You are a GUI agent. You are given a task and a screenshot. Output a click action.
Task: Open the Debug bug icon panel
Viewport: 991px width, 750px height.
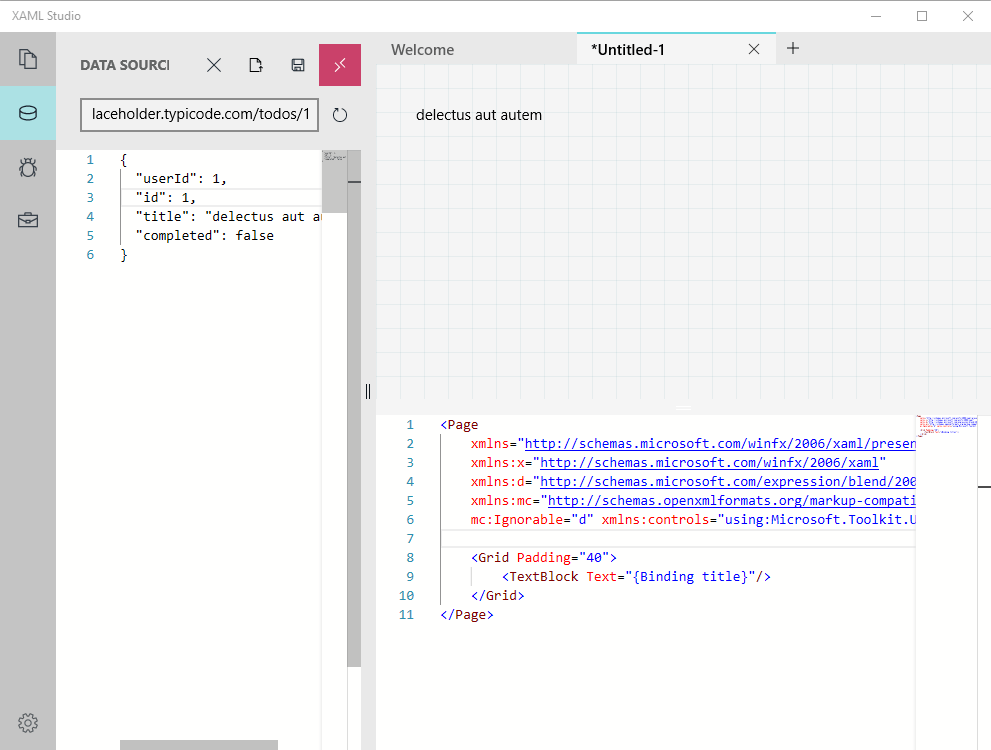tap(28, 167)
